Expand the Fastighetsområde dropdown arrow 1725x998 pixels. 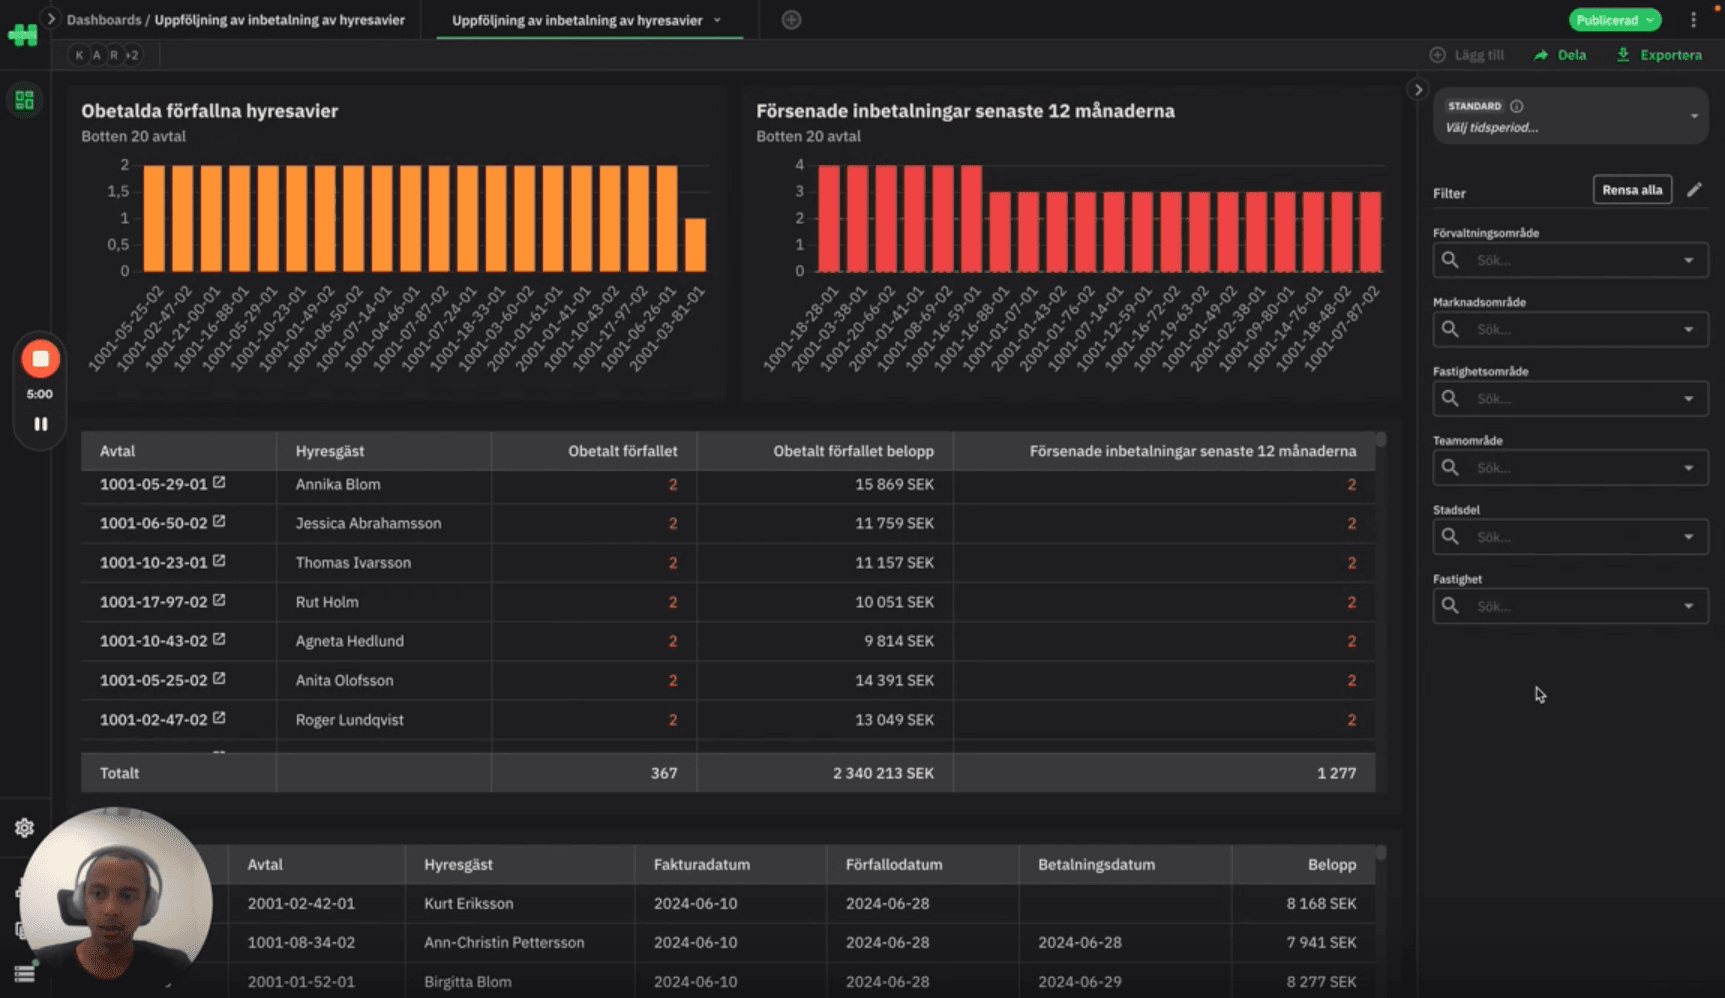(1689, 399)
